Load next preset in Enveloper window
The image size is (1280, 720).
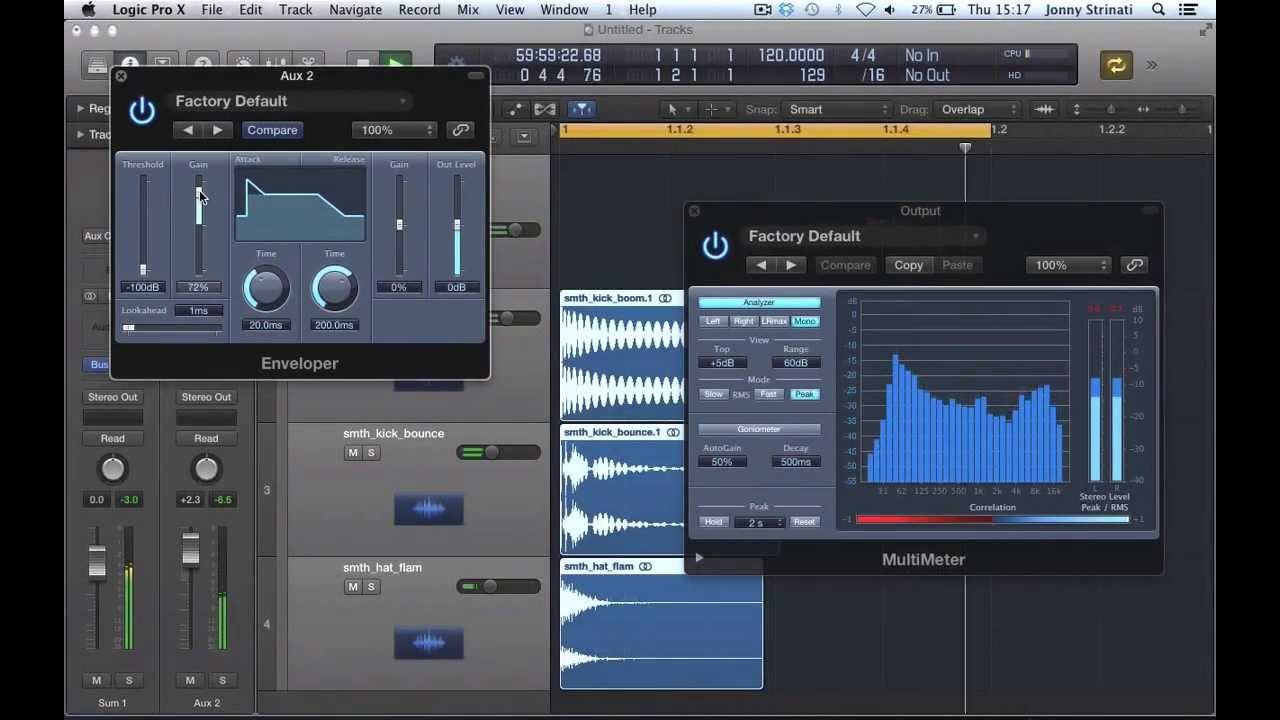(x=217, y=130)
